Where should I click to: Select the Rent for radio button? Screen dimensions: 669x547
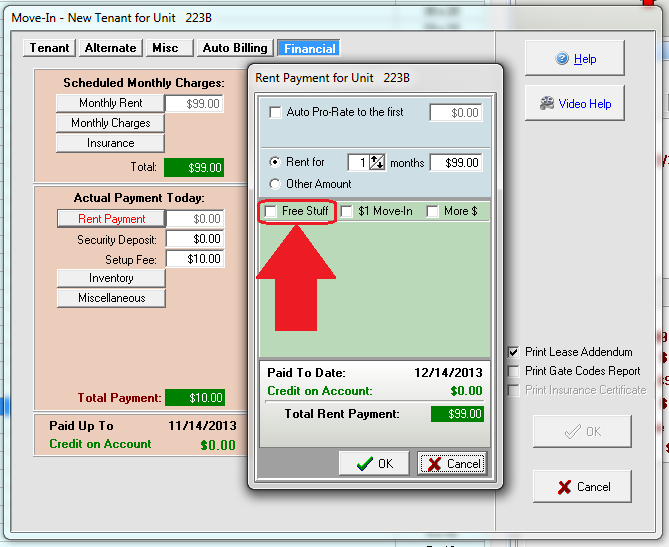(275, 162)
